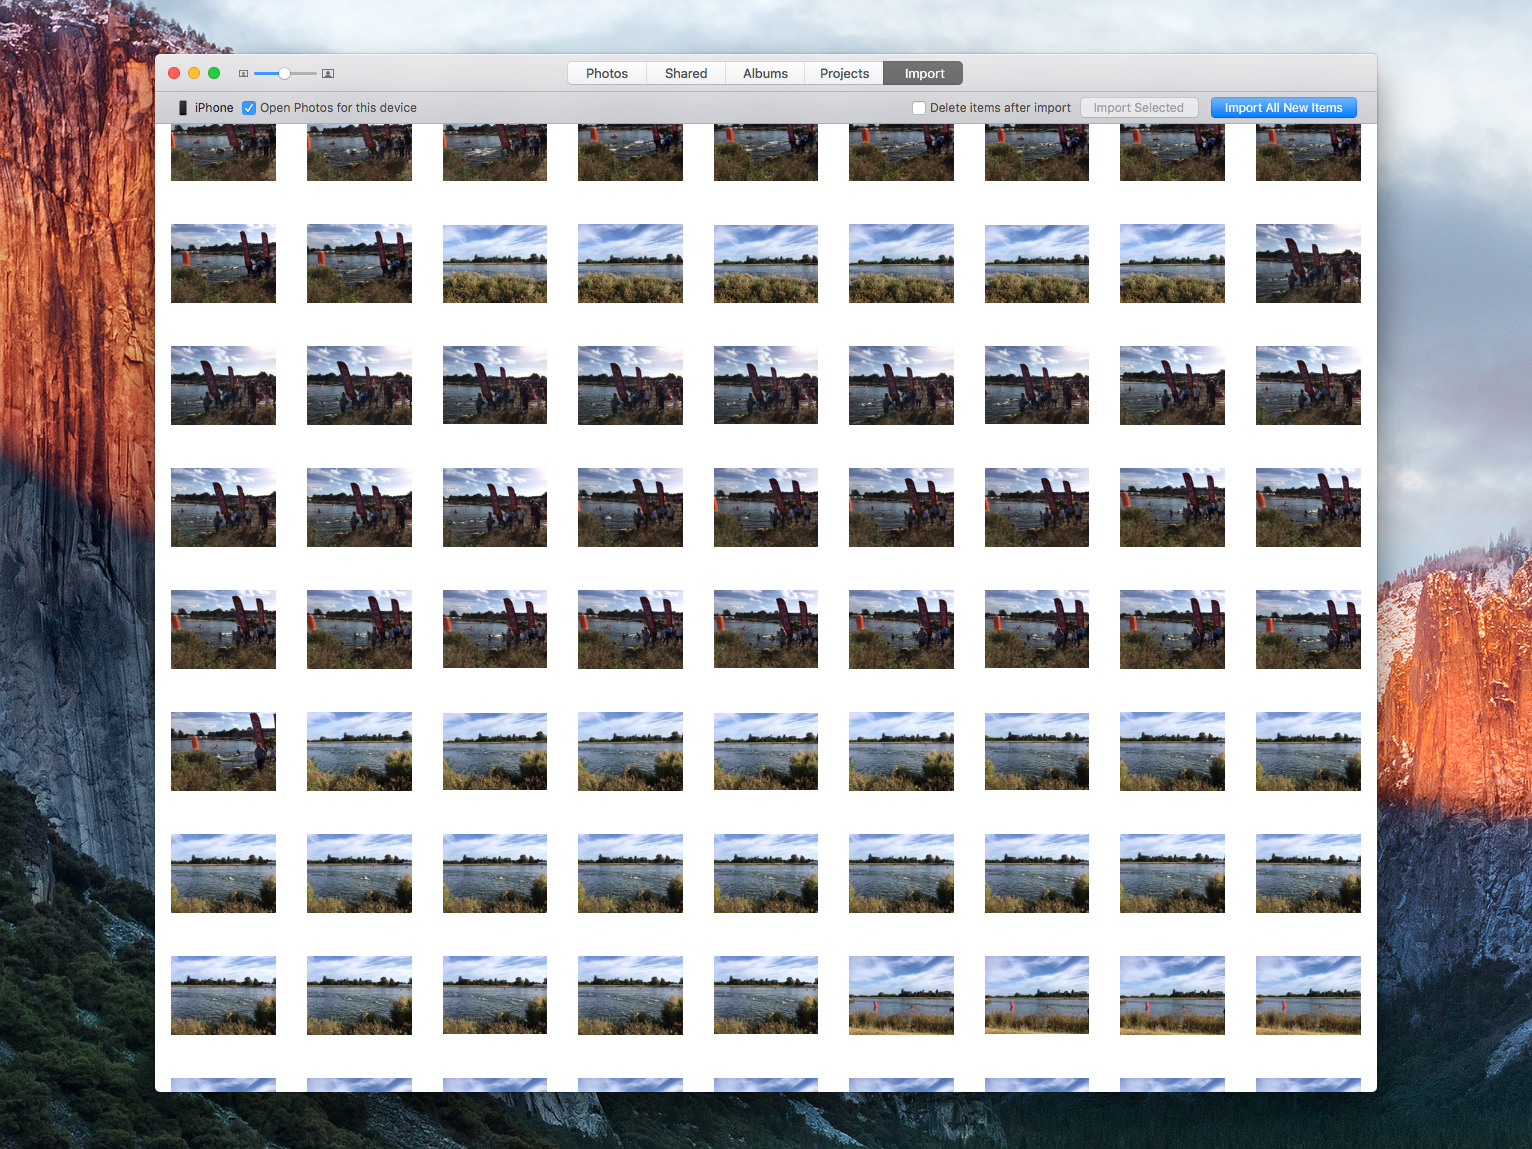Select last thumbnail in second visible row
Viewport: 1532px width, 1149px height.
click(1308, 264)
